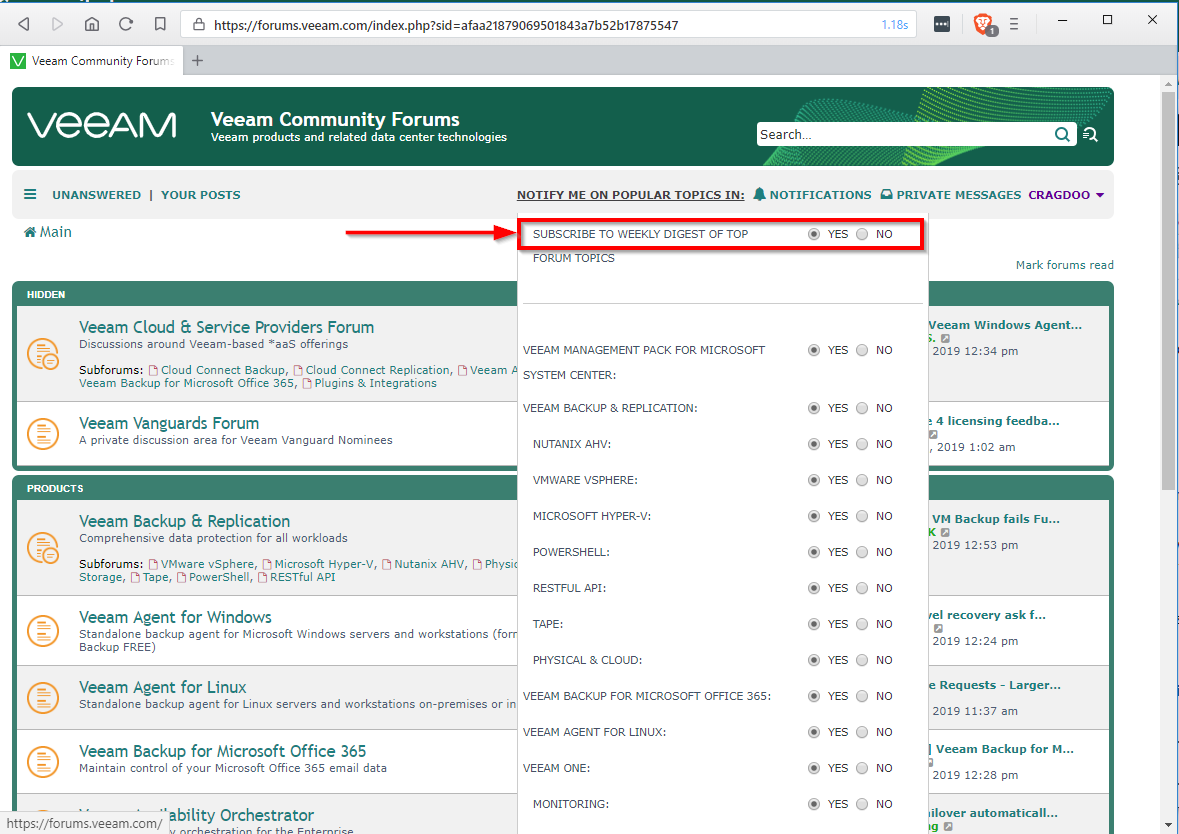Bookmark this page with the bookmark icon
The height and width of the screenshot is (834, 1179).
[160, 24]
